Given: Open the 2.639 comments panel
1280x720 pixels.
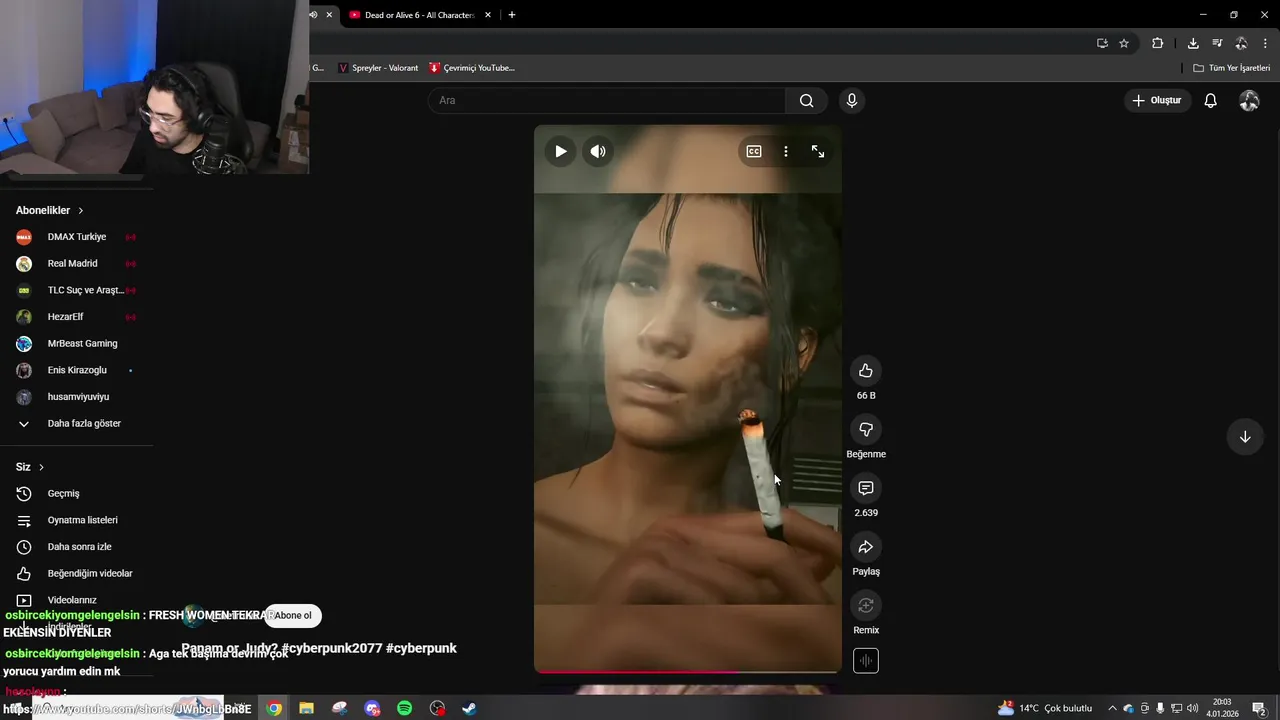Looking at the screenshot, I should [866, 488].
